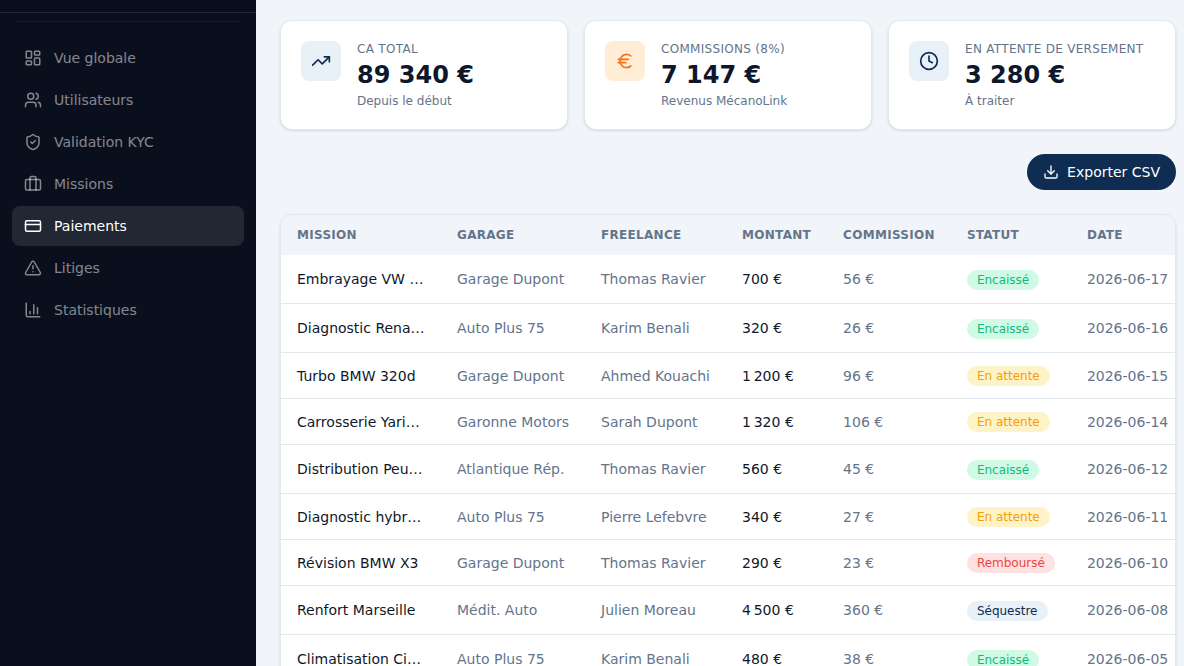1184x666 pixels.
Task: Click the MONTANT column header
Action: click(776, 235)
